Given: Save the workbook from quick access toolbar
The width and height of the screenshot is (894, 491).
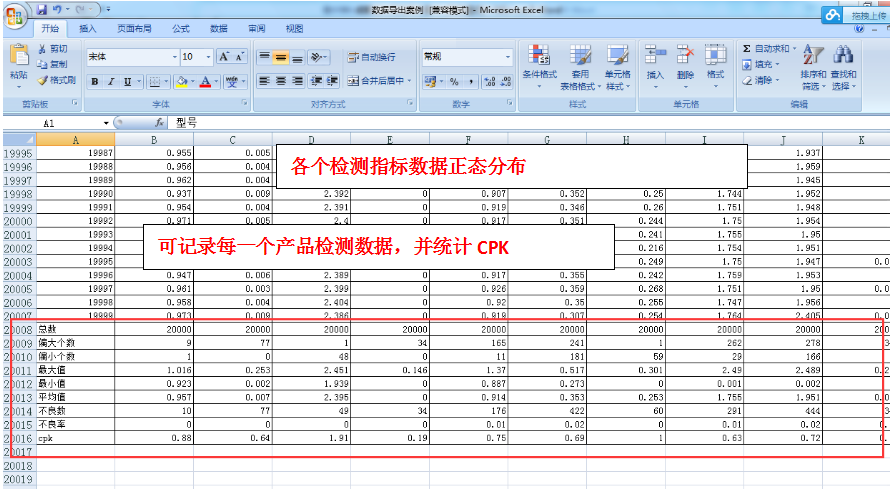Looking at the screenshot, I should [x=42, y=10].
